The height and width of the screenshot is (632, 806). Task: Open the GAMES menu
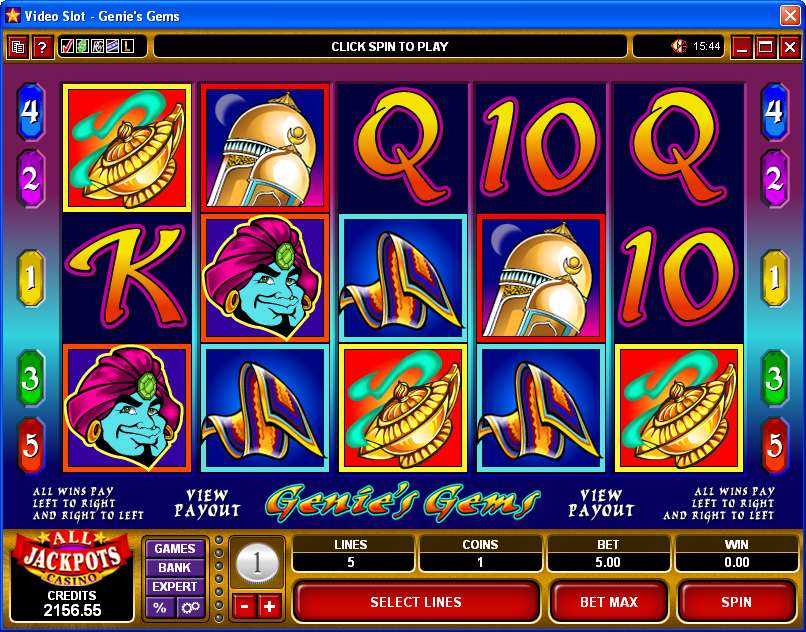(x=175, y=549)
